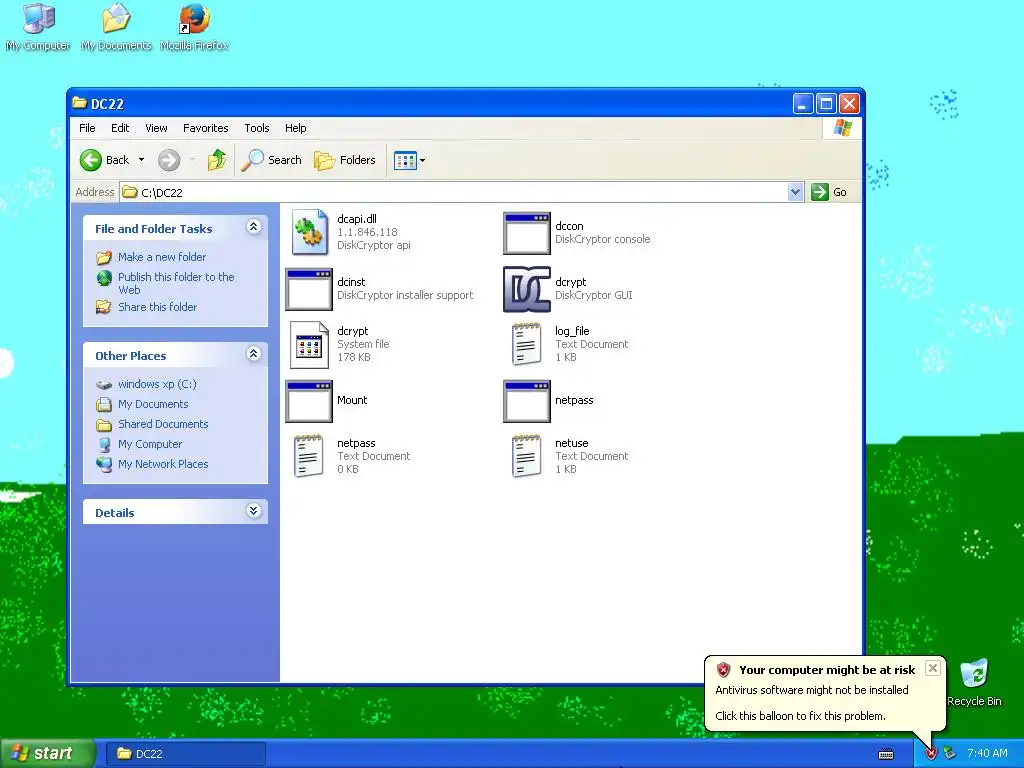Open the Back history dropdown arrow
Viewport: 1024px width, 768px height.
(x=141, y=160)
